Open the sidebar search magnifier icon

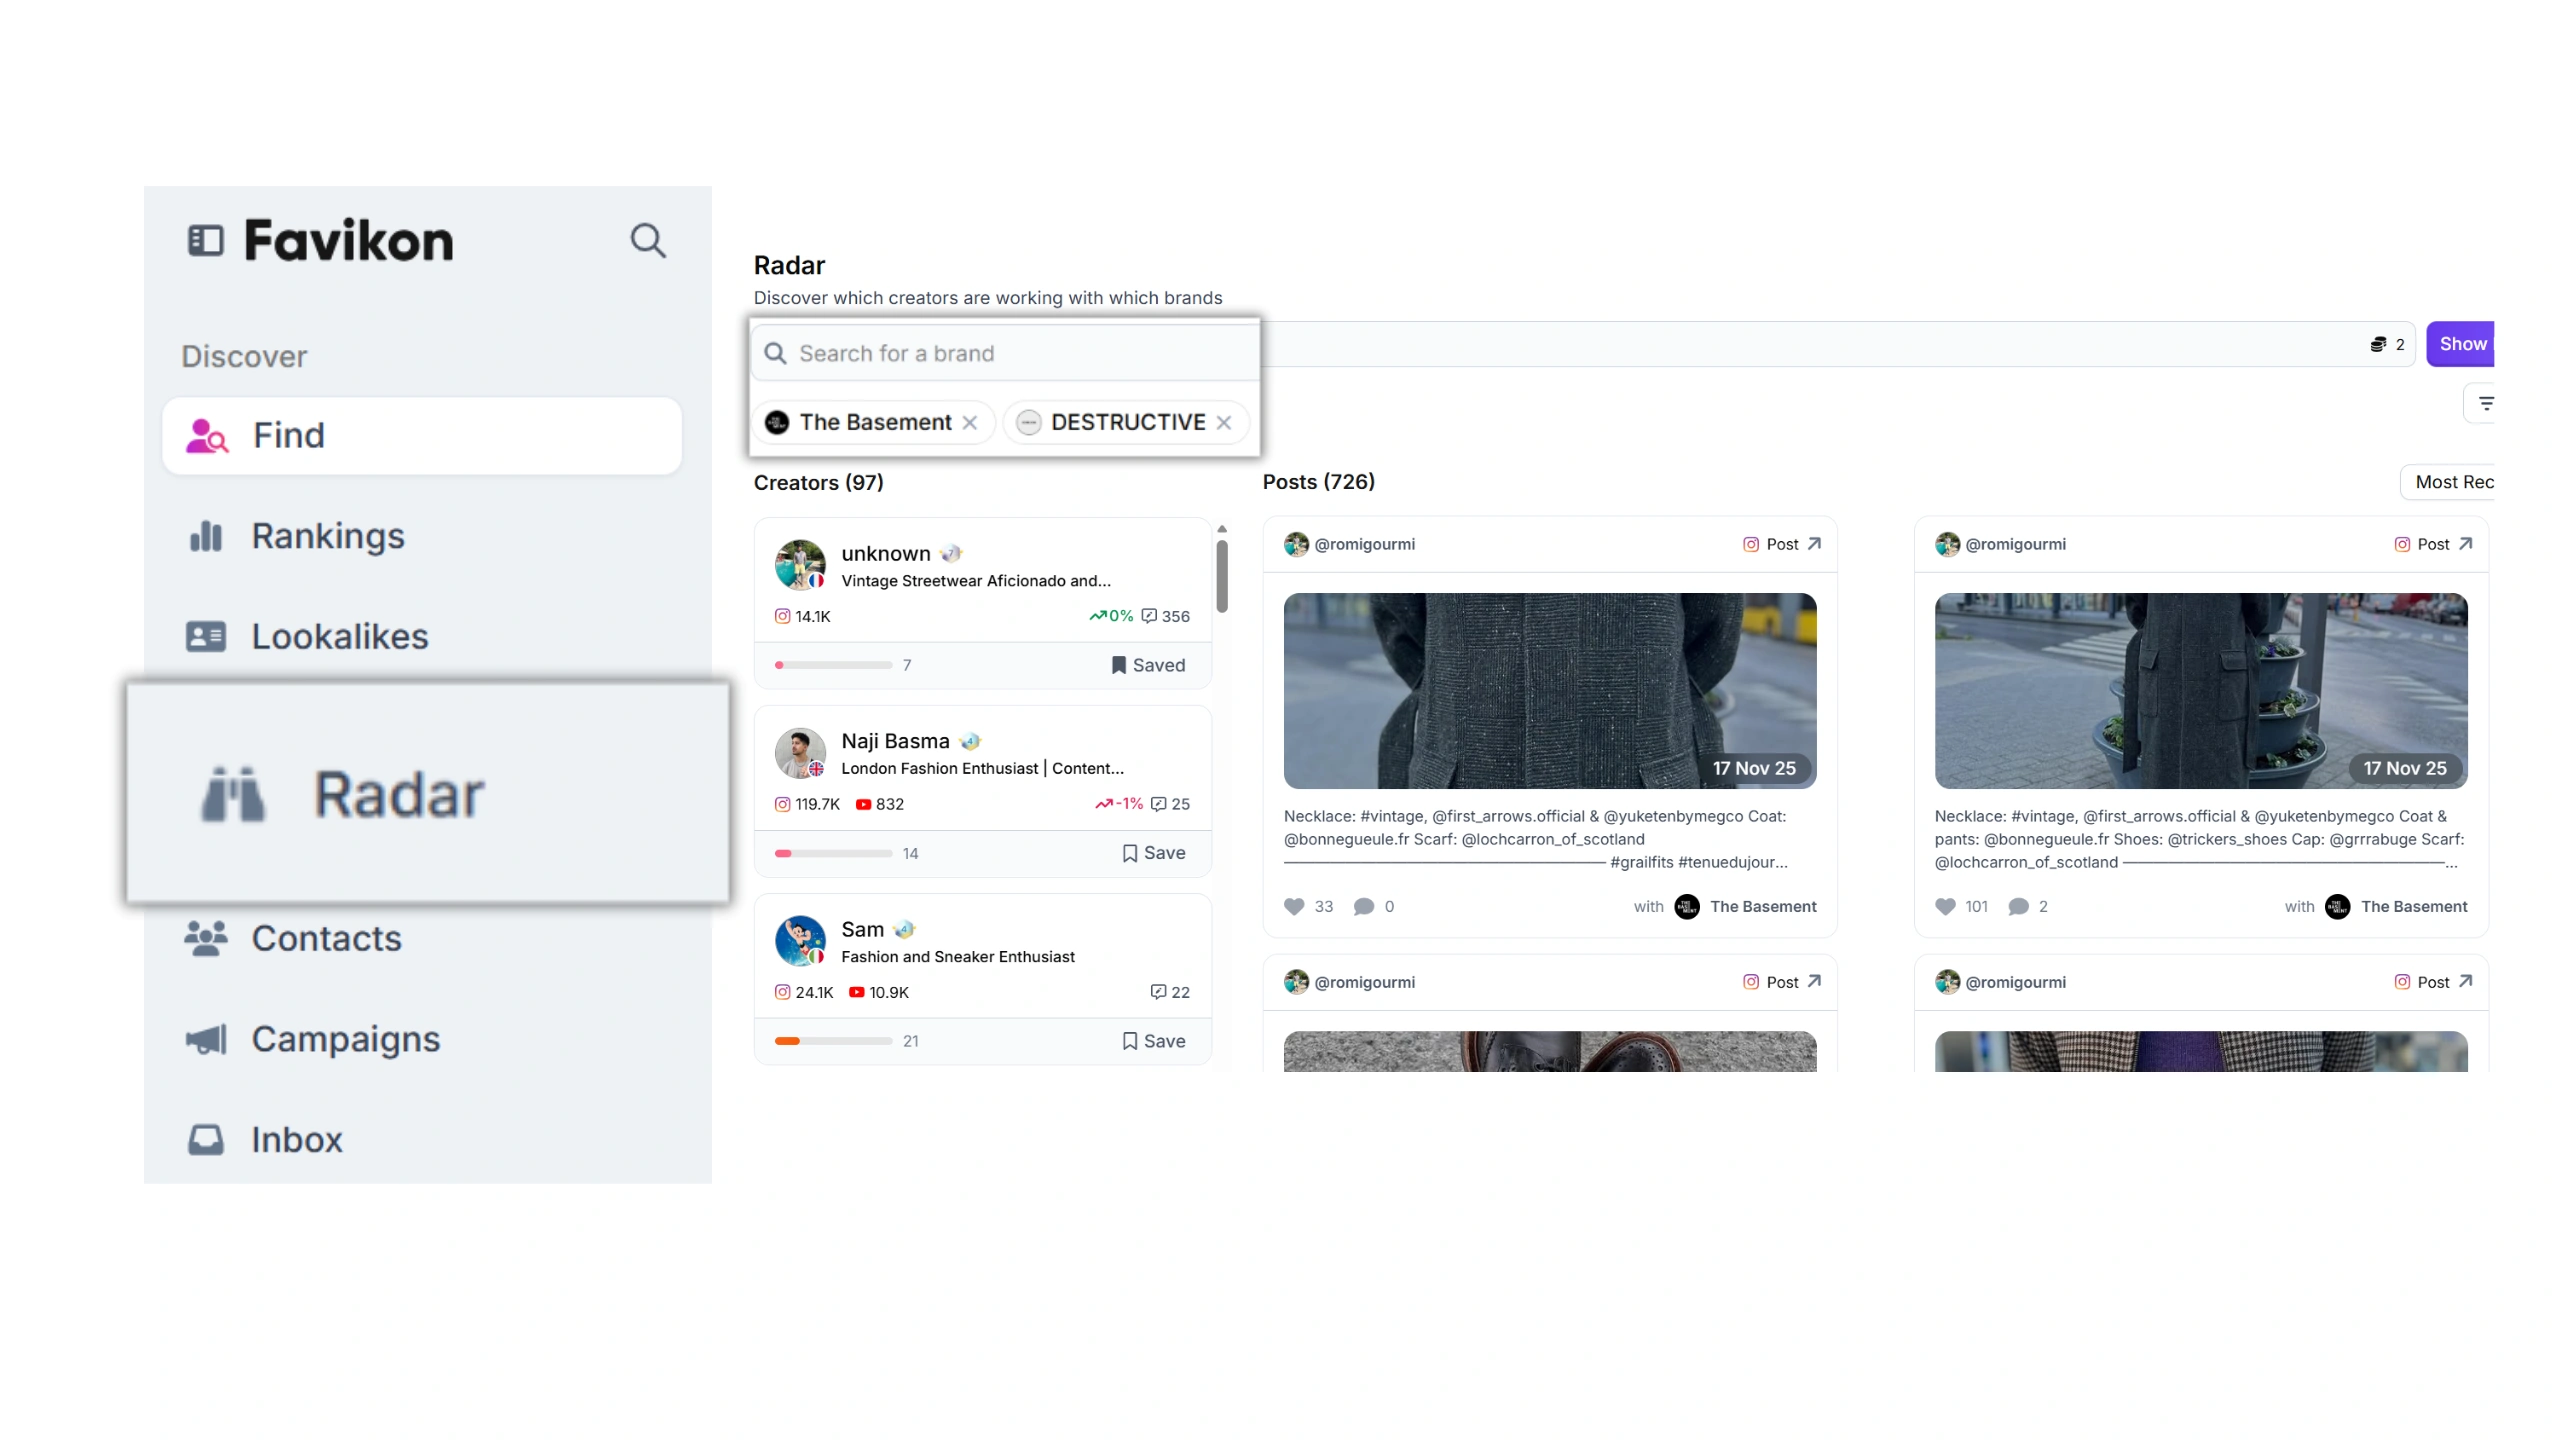point(648,241)
